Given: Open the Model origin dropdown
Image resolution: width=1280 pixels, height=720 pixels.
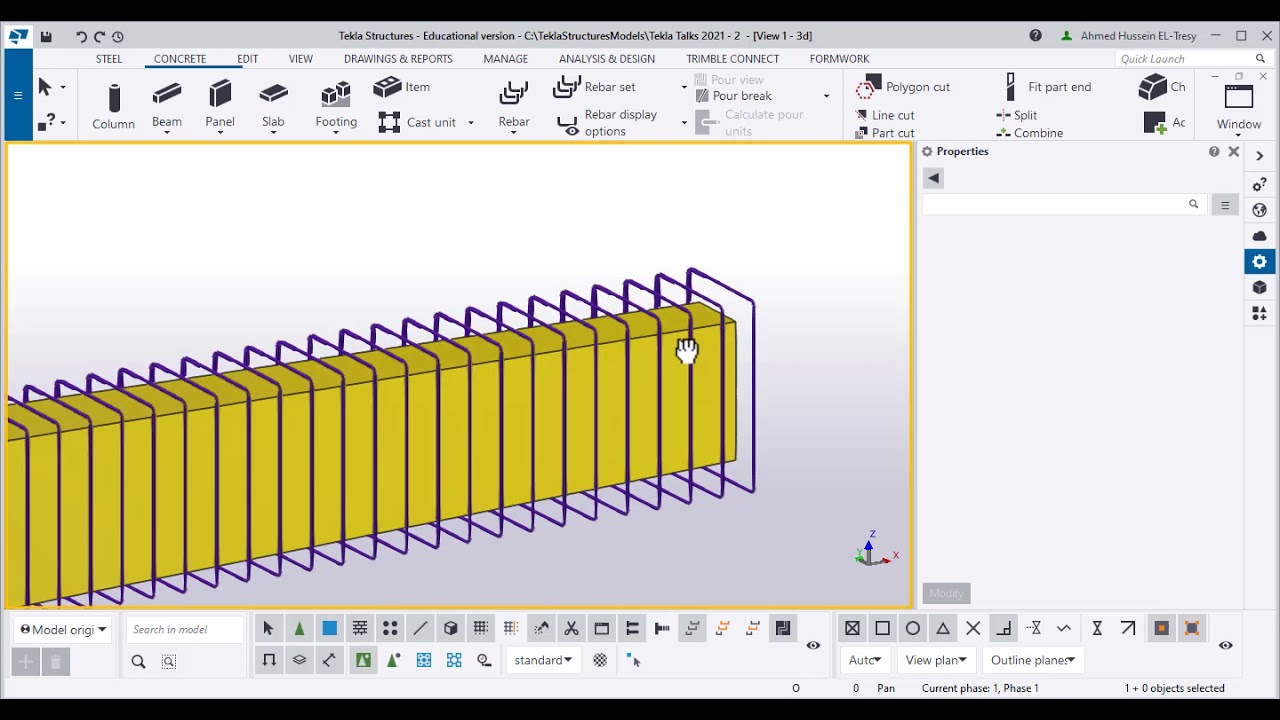Looking at the screenshot, I should point(63,630).
